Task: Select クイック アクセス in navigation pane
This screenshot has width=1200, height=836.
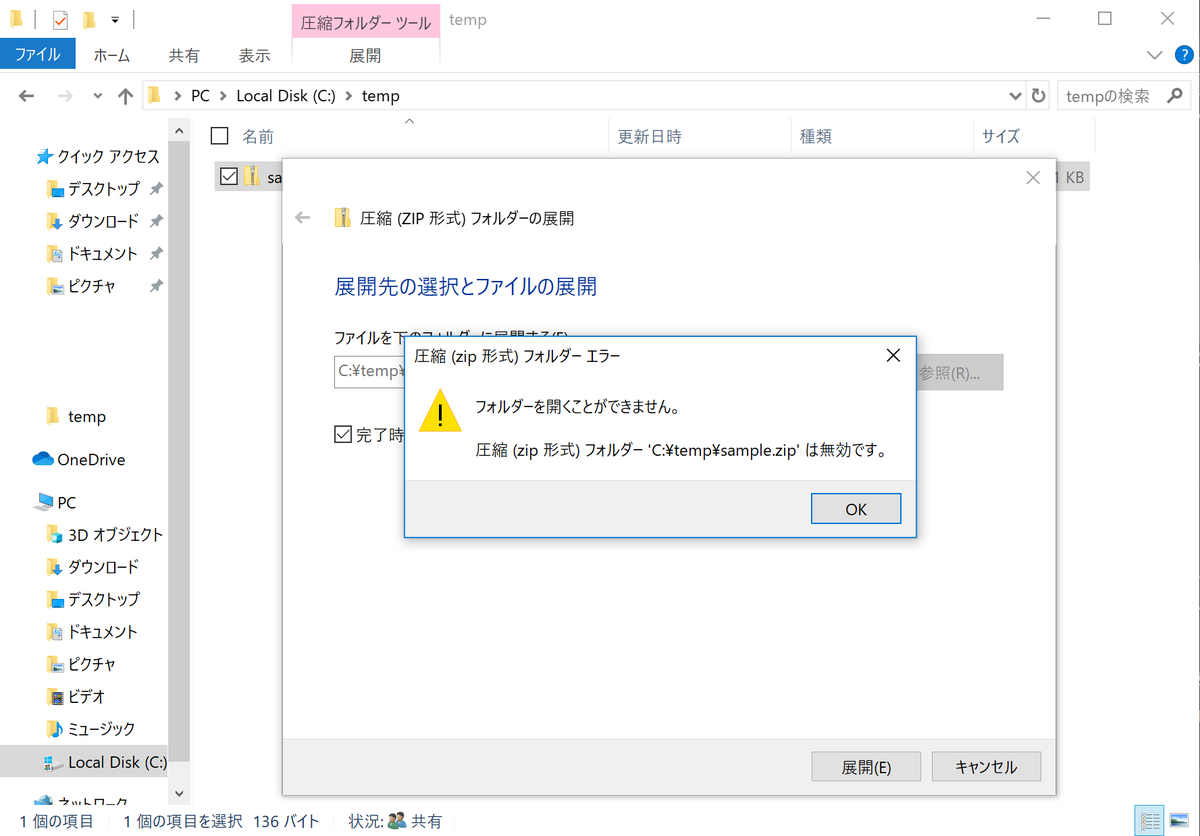Action: point(98,156)
